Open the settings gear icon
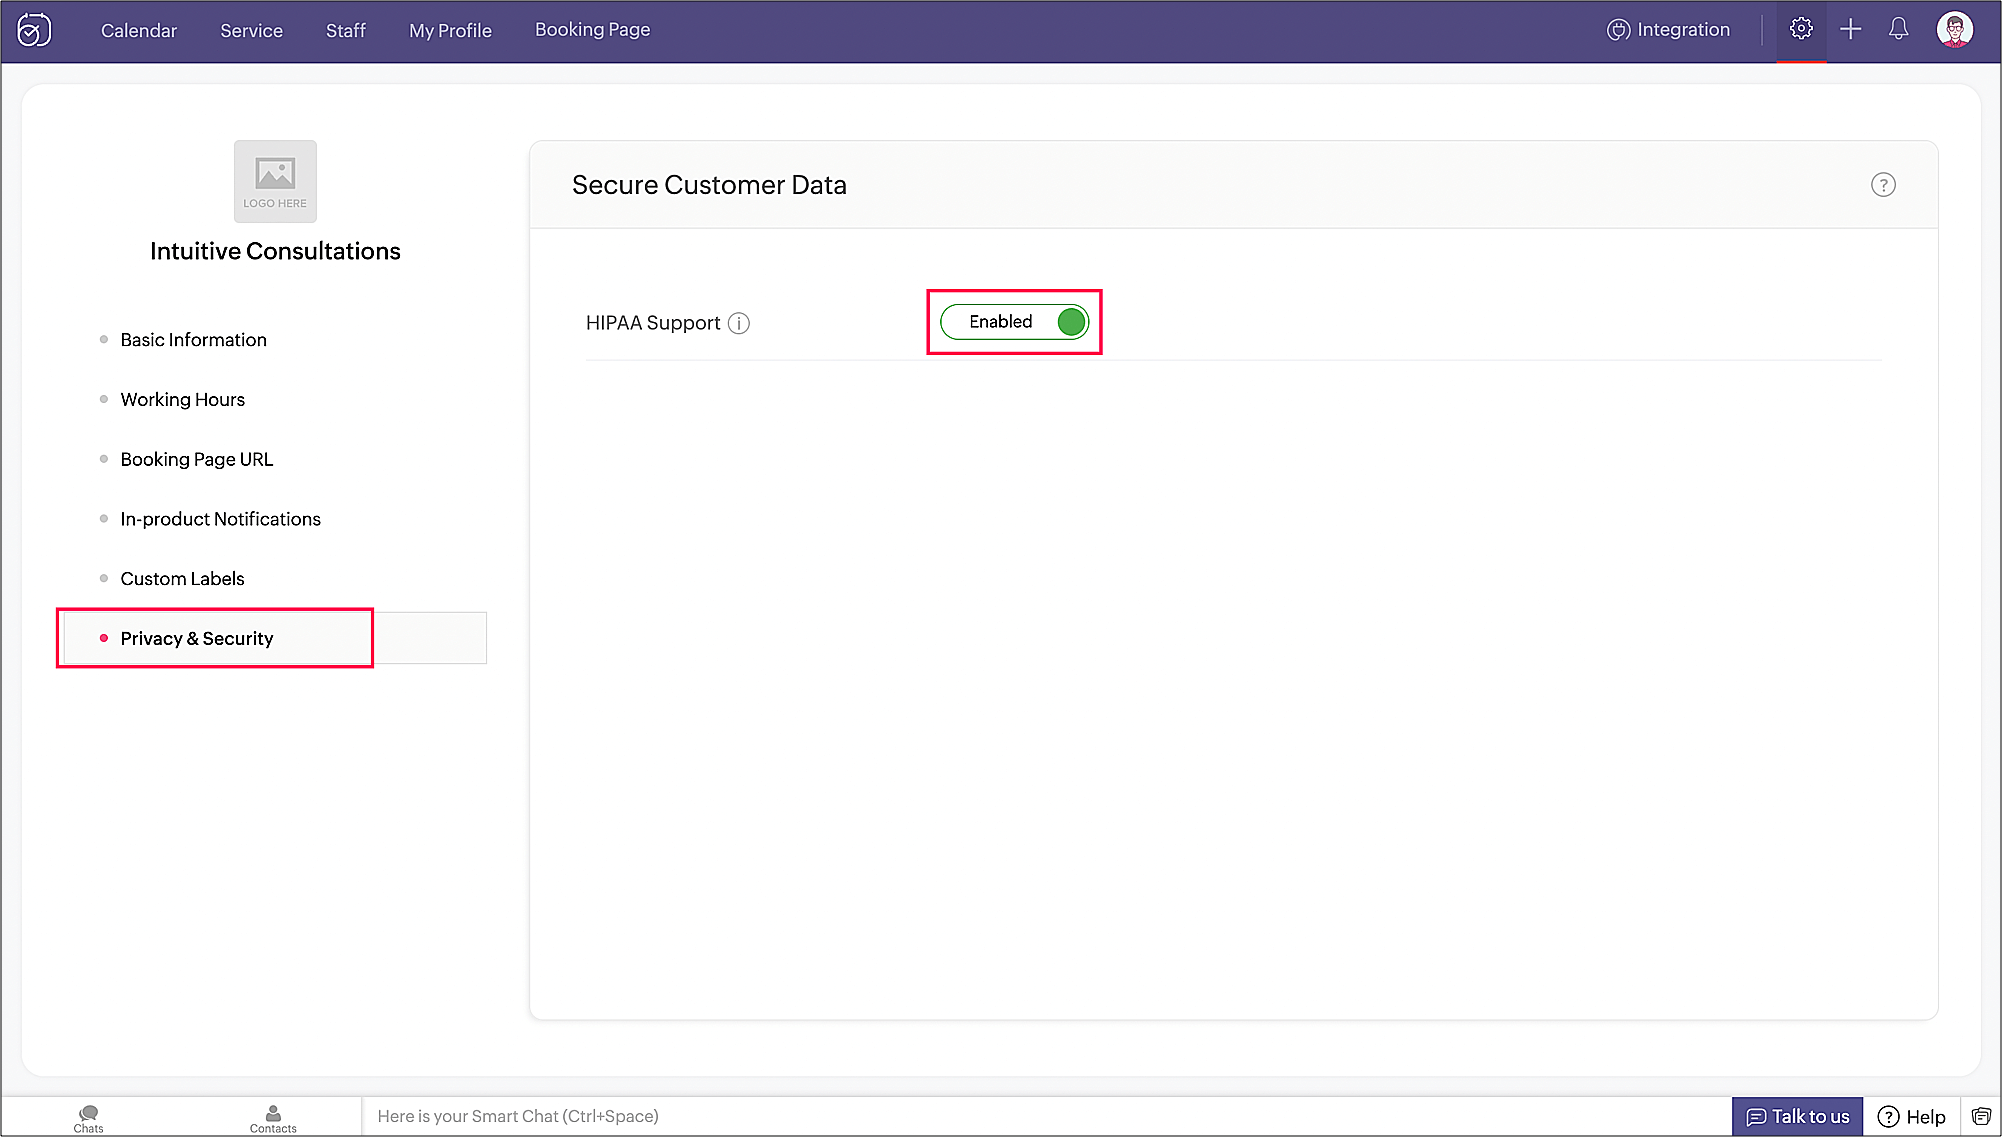 pyautogui.click(x=1801, y=29)
